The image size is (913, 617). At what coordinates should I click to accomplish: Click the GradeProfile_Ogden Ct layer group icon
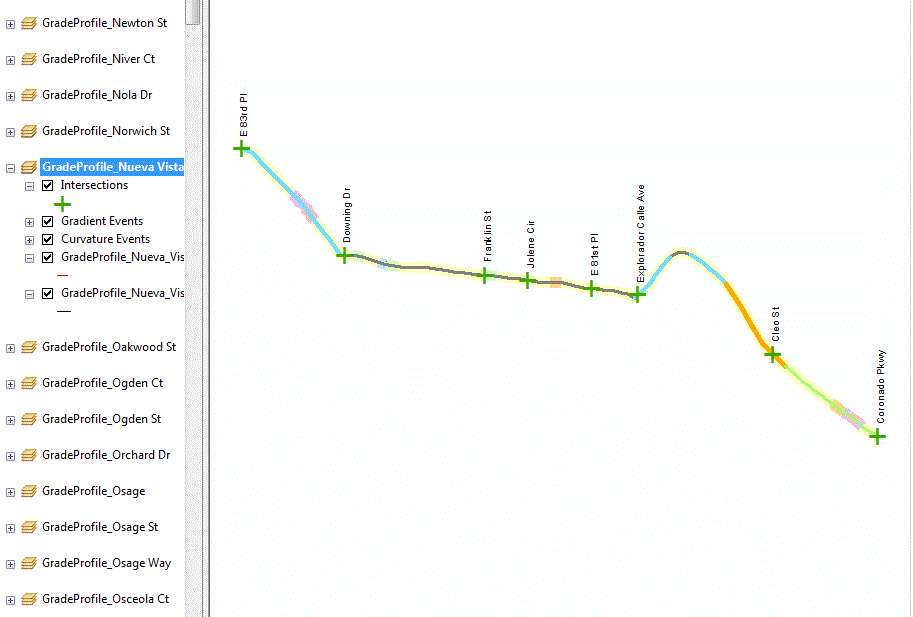click(x=29, y=384)
